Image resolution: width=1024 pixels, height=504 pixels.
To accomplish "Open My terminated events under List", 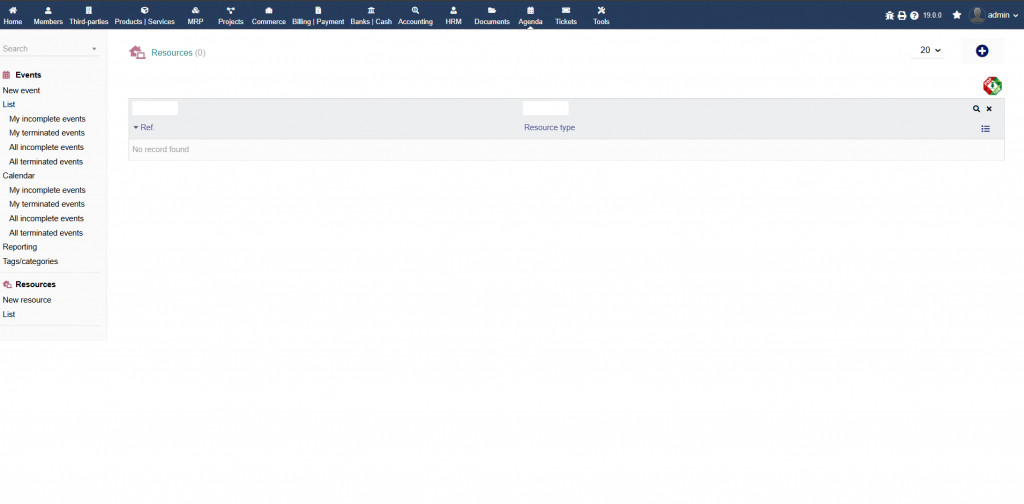I will (x=47, y=133).
